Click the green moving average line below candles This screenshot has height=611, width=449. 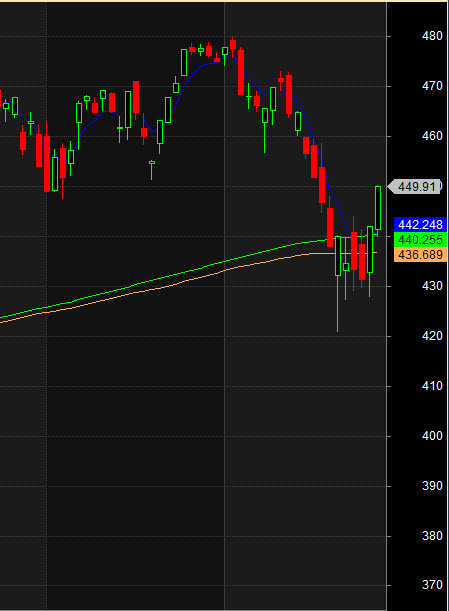(x=156, y=280)
